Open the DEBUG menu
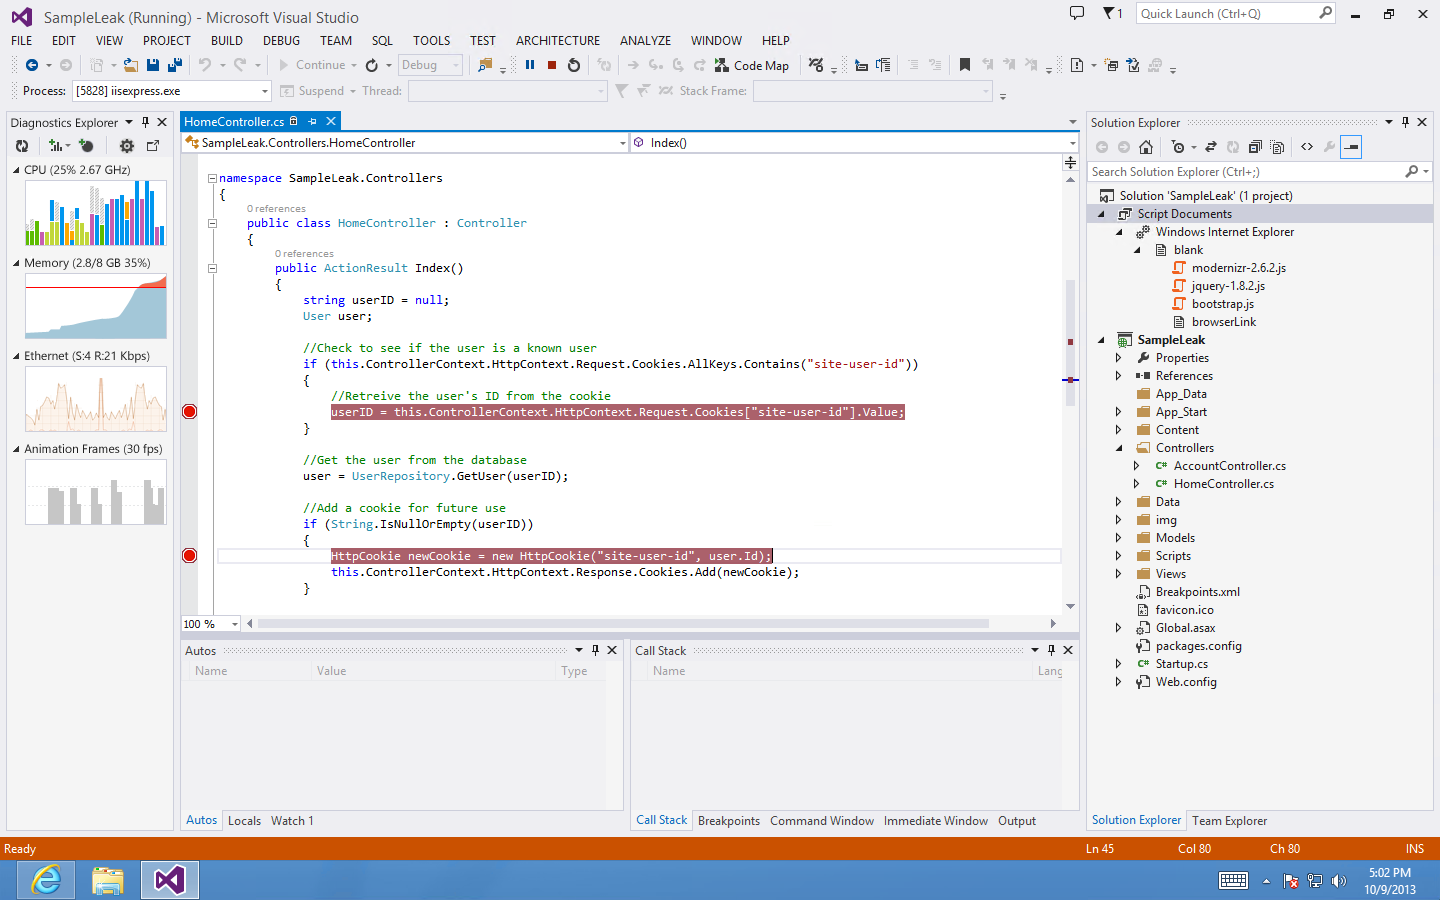The height and width of the screenshot is (900, 1440). pyautogui.click(x=281, y=41)
